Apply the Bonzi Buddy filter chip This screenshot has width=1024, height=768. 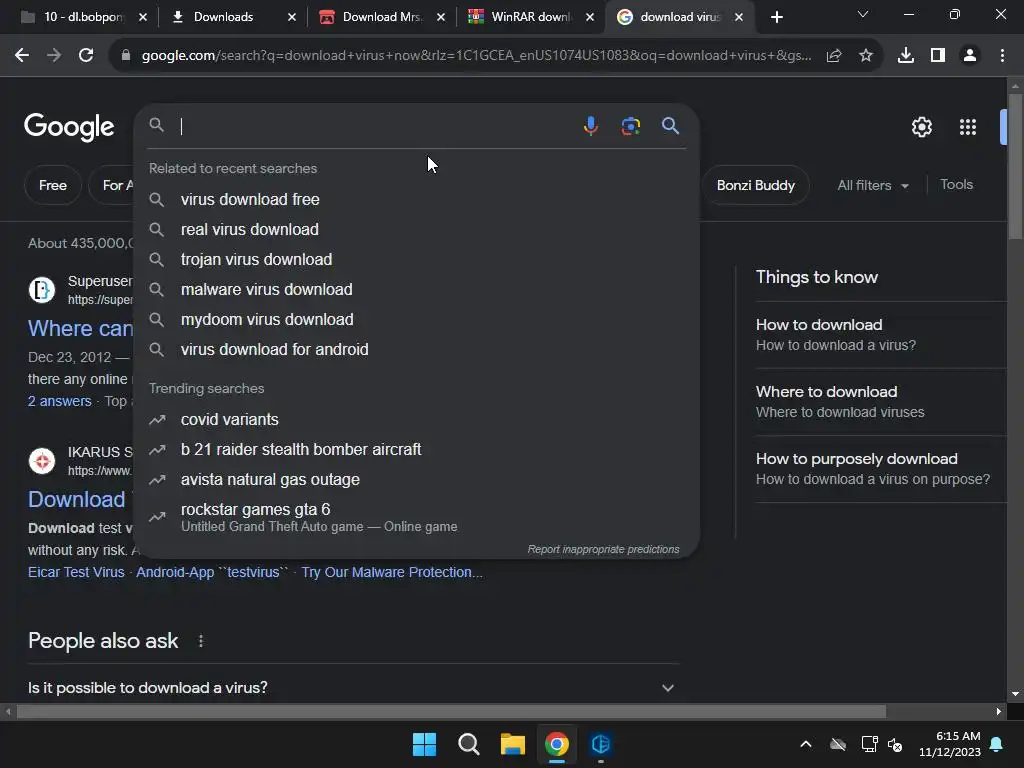pyautogui.click(x=756, y=185)
